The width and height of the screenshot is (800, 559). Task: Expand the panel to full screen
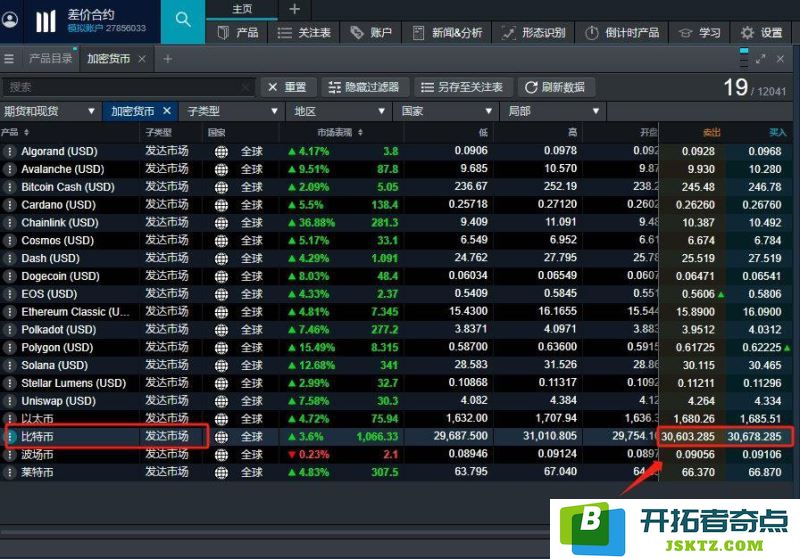pyautogui.click(x=761, y=59)
